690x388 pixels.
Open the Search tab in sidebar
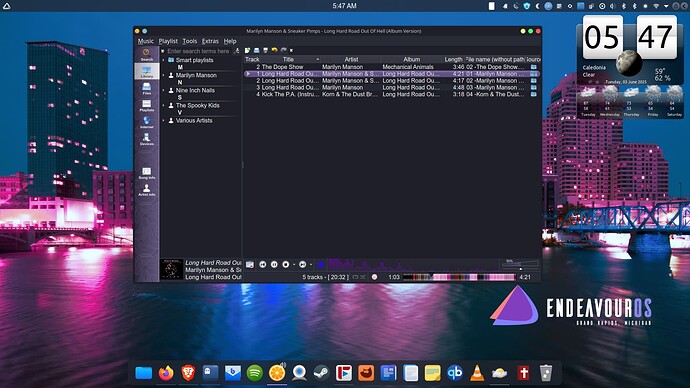[147, 55]
